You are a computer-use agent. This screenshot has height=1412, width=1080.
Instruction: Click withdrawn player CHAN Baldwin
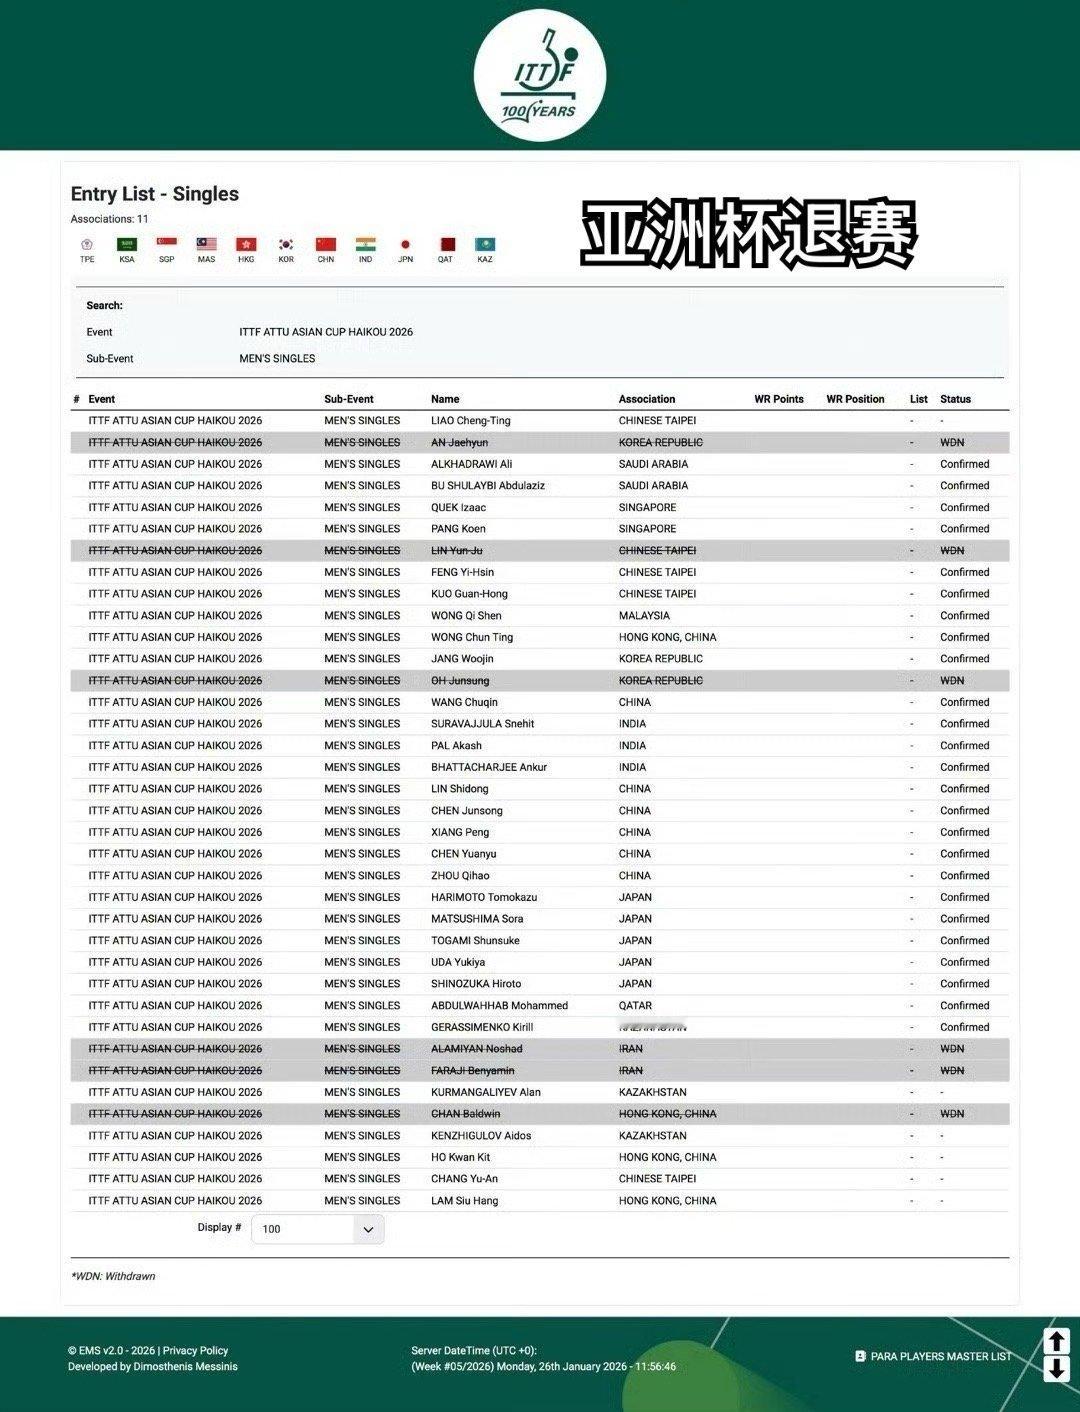click(466, 1114)
